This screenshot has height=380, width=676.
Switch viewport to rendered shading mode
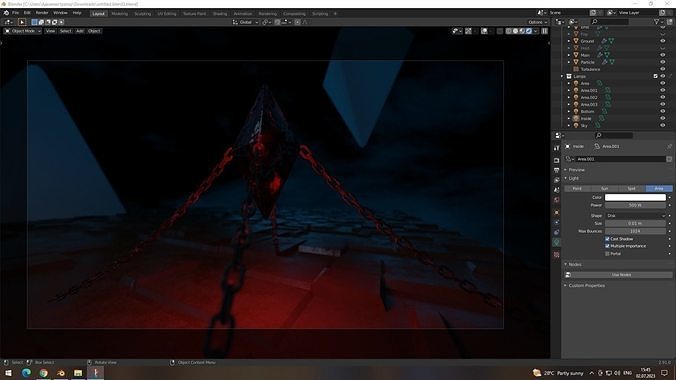(x=529, y=31)
